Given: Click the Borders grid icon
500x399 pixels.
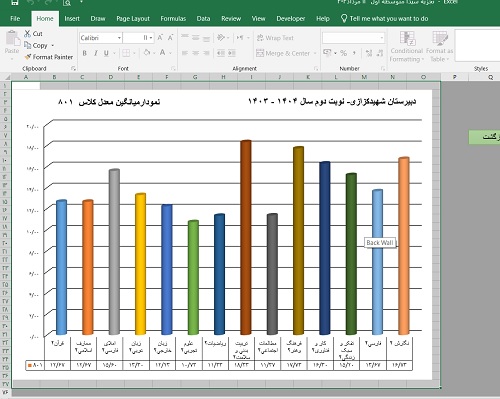Looking at the screenshot, I should point(126,53).
